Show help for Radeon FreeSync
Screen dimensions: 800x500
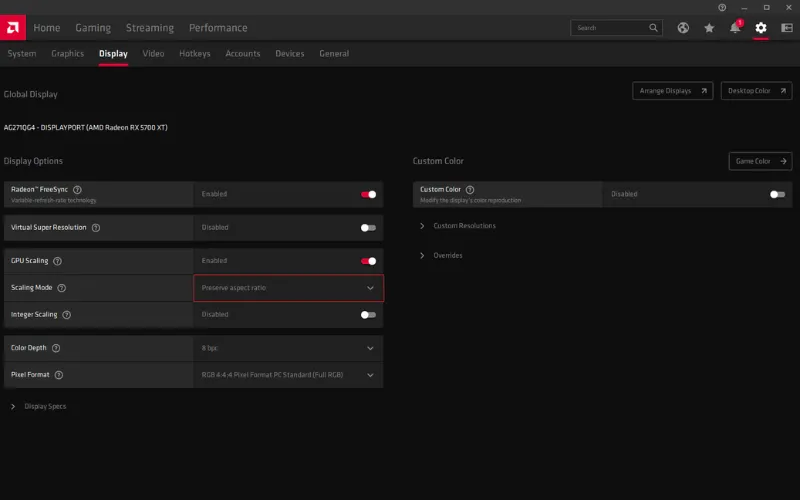pos(77,189)
